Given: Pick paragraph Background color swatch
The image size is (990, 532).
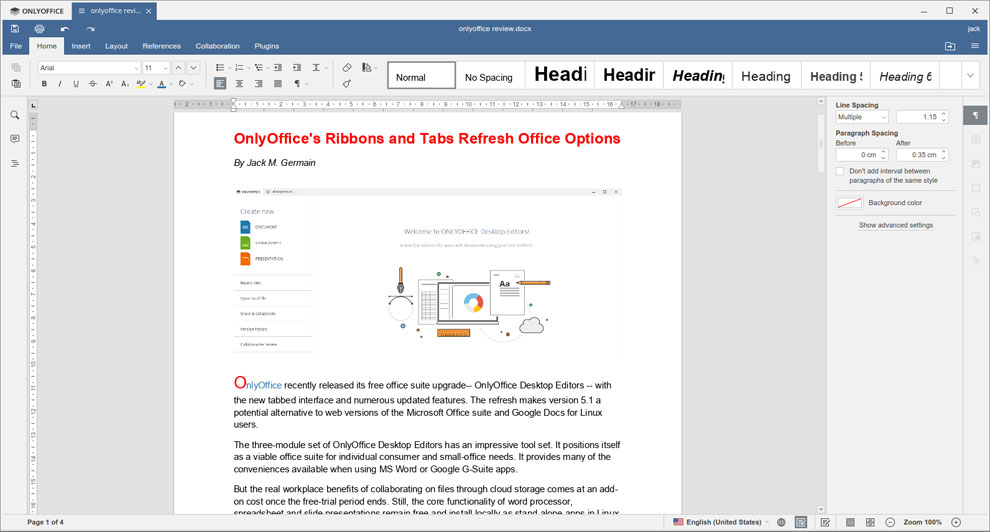Looking at the screenshot, I should 849,203.
